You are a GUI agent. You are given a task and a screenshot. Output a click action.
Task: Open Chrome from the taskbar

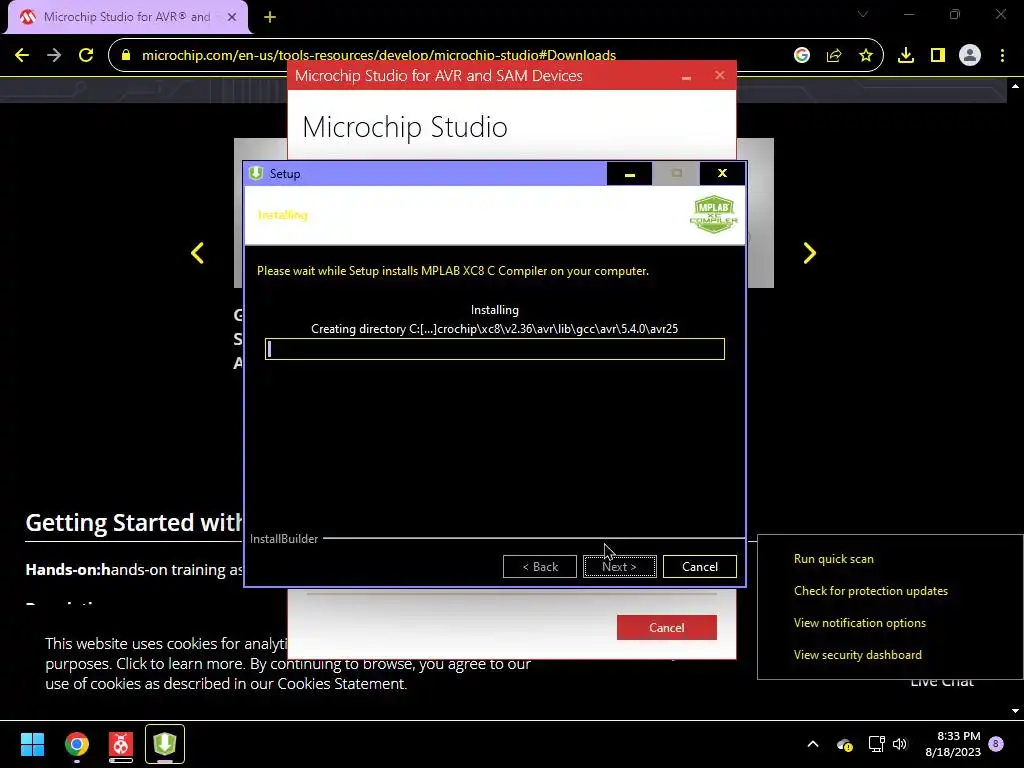76,744
